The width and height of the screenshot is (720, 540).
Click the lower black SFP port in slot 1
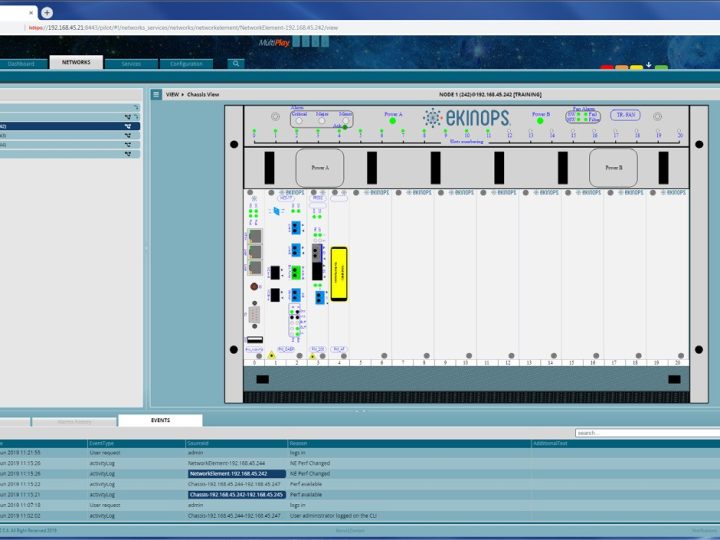[275, 295]
